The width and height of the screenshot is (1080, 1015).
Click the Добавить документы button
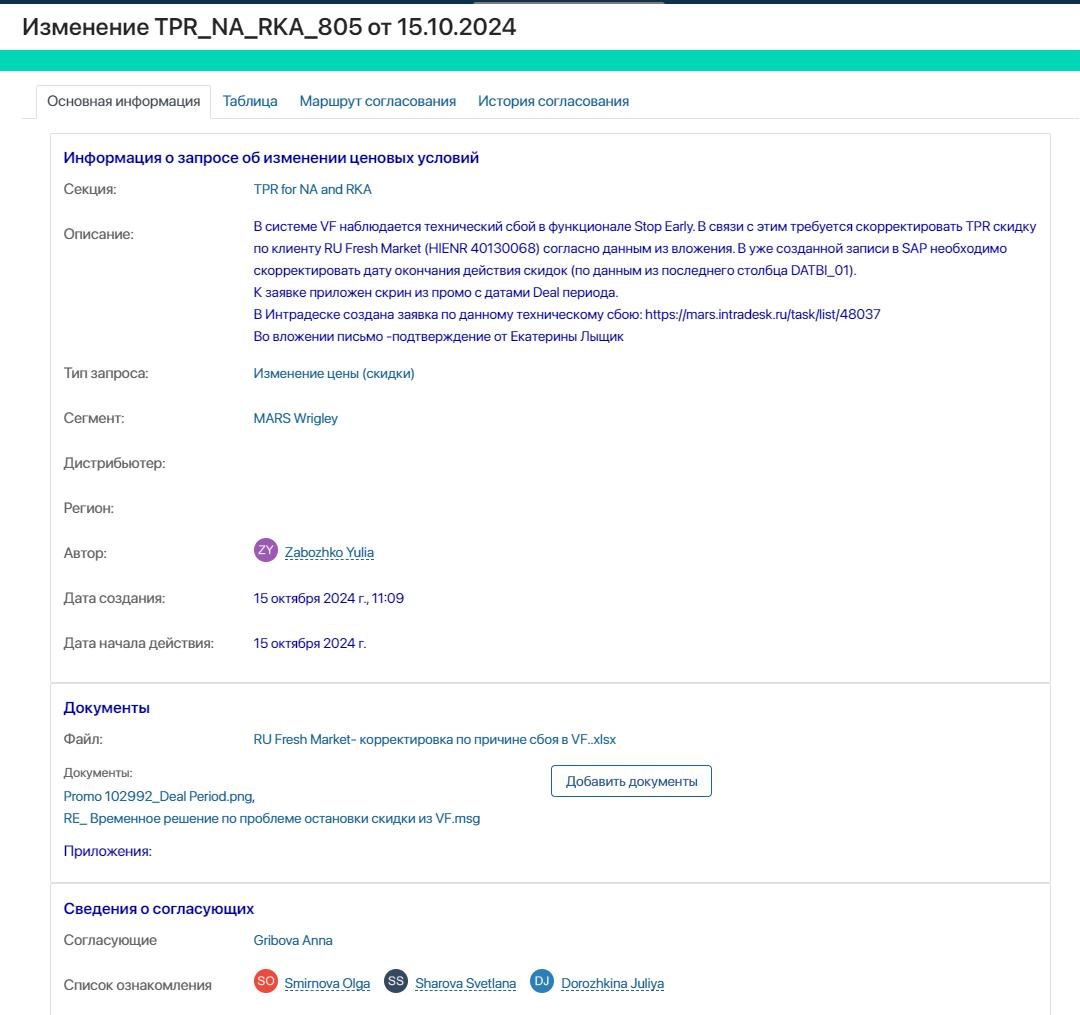click(x=632, y=782)
